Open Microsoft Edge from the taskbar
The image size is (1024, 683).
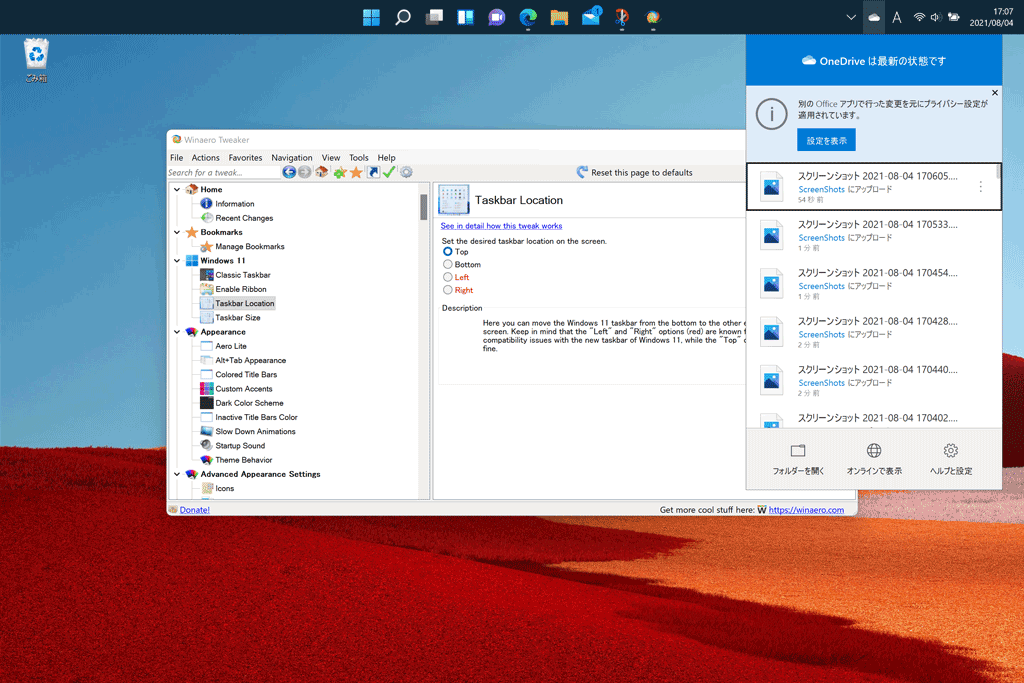pyautogui.click(x=527, y=17)
